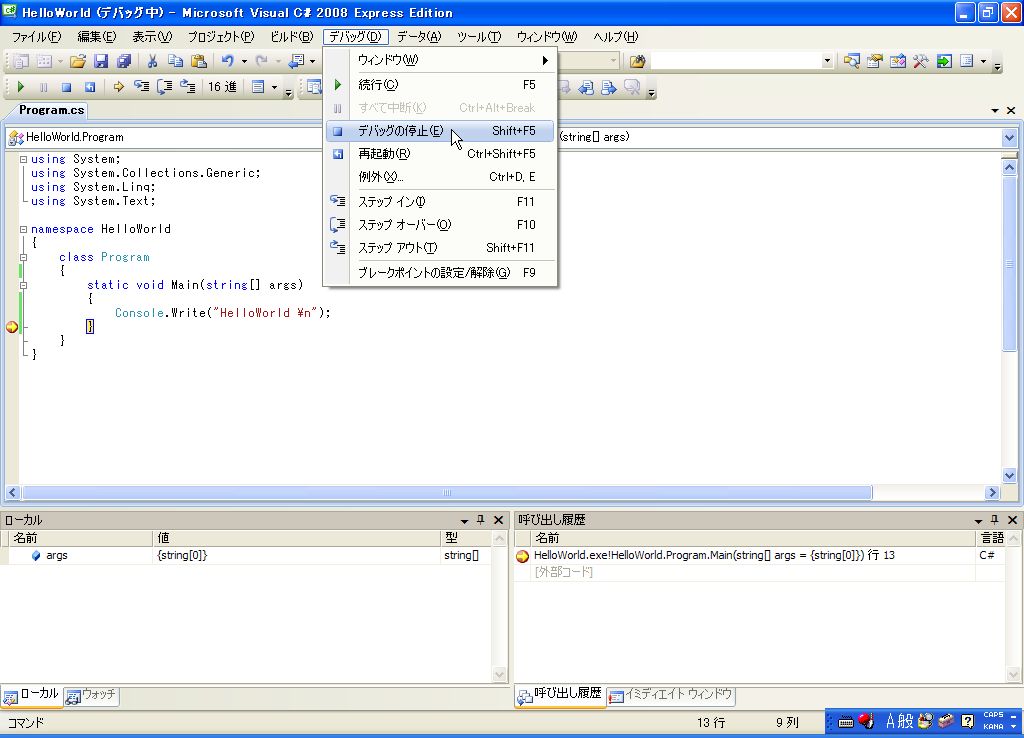1024x738 pixels.
Task: Click the Save All toolbar icon
Action: [x=123, y=61]
